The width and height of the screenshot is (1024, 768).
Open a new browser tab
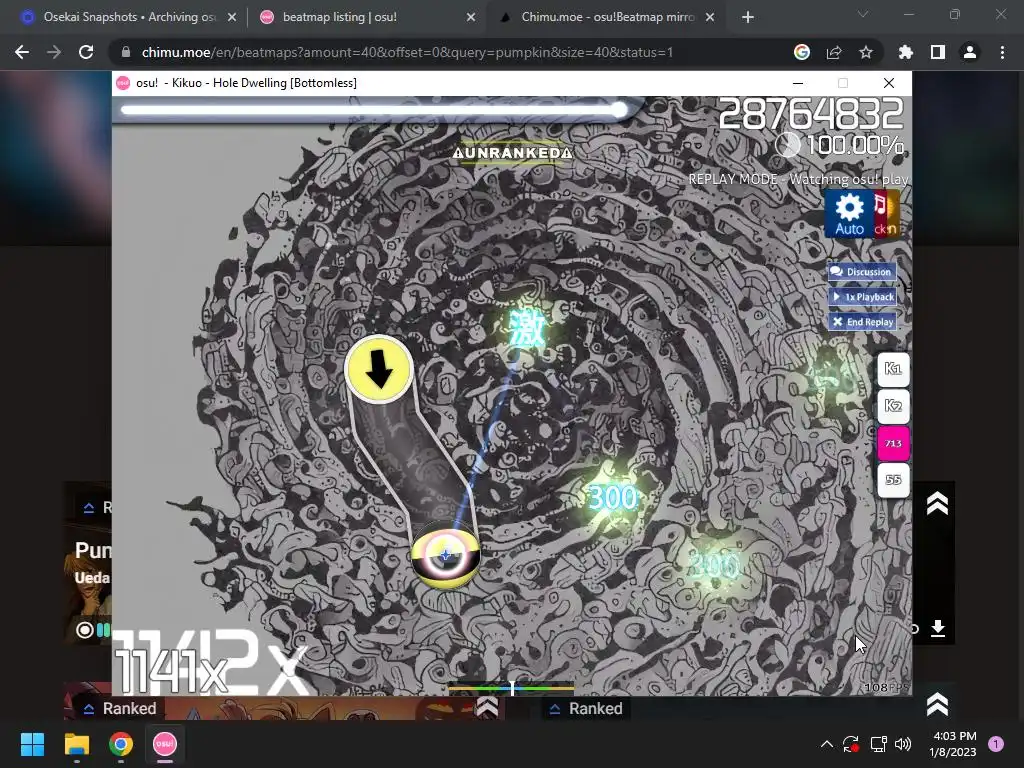(x=748, y=18)
